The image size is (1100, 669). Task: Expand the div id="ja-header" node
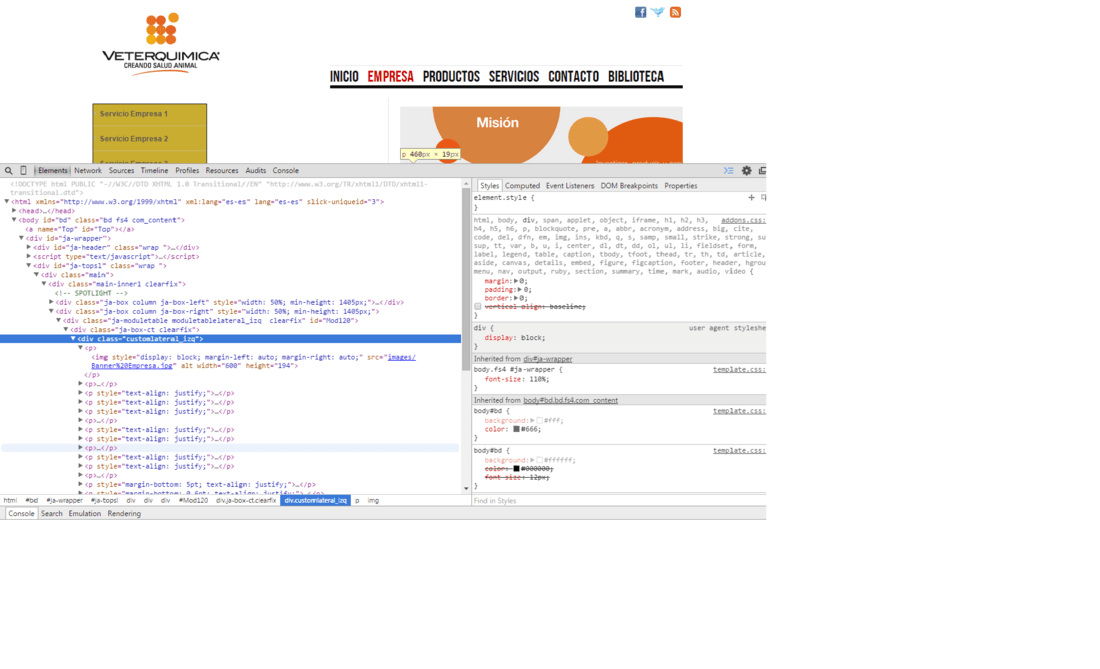click(29, 247)
